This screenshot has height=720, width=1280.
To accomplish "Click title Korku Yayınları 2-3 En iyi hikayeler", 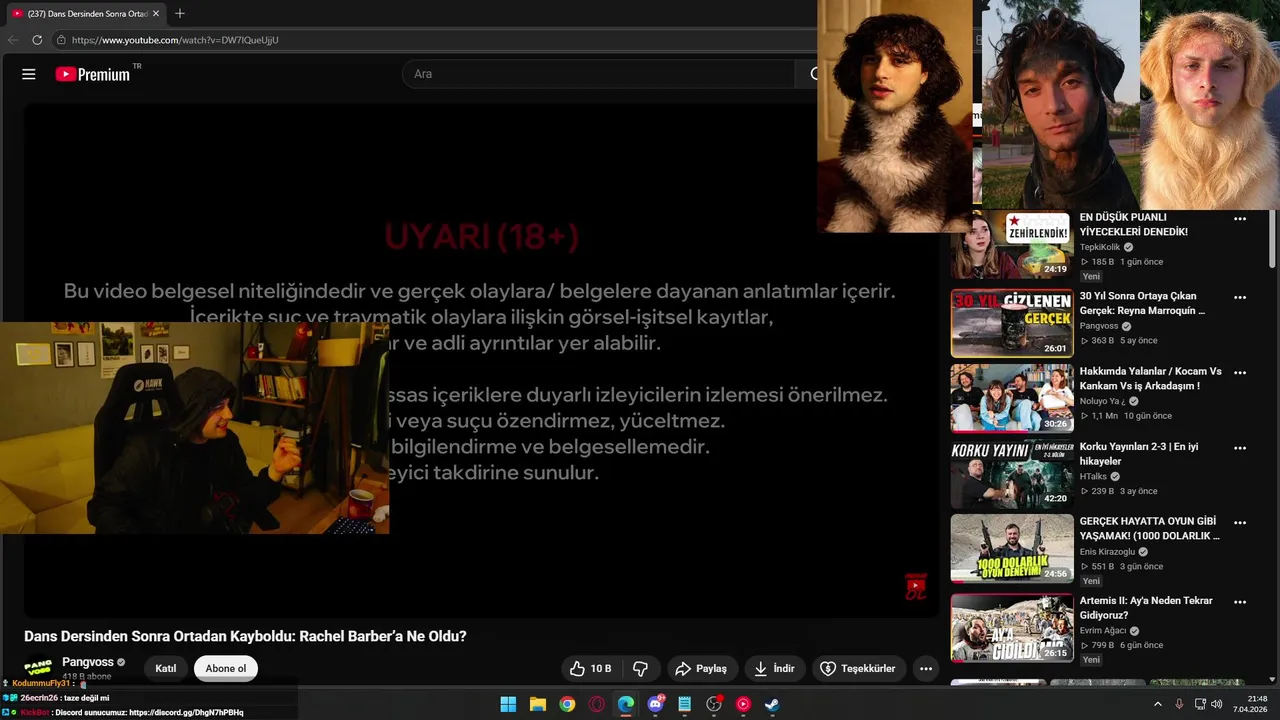I will tap(1139, 454).
